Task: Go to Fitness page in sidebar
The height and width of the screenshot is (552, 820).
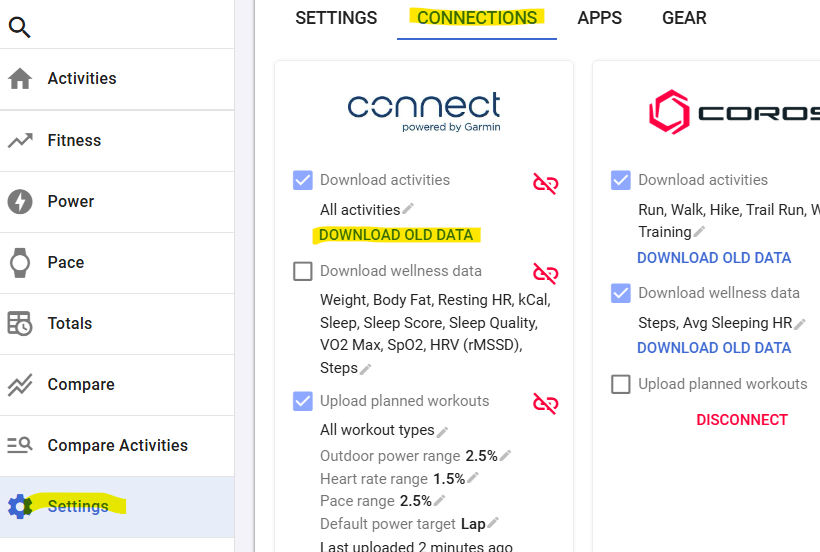Action: point(117,141)
